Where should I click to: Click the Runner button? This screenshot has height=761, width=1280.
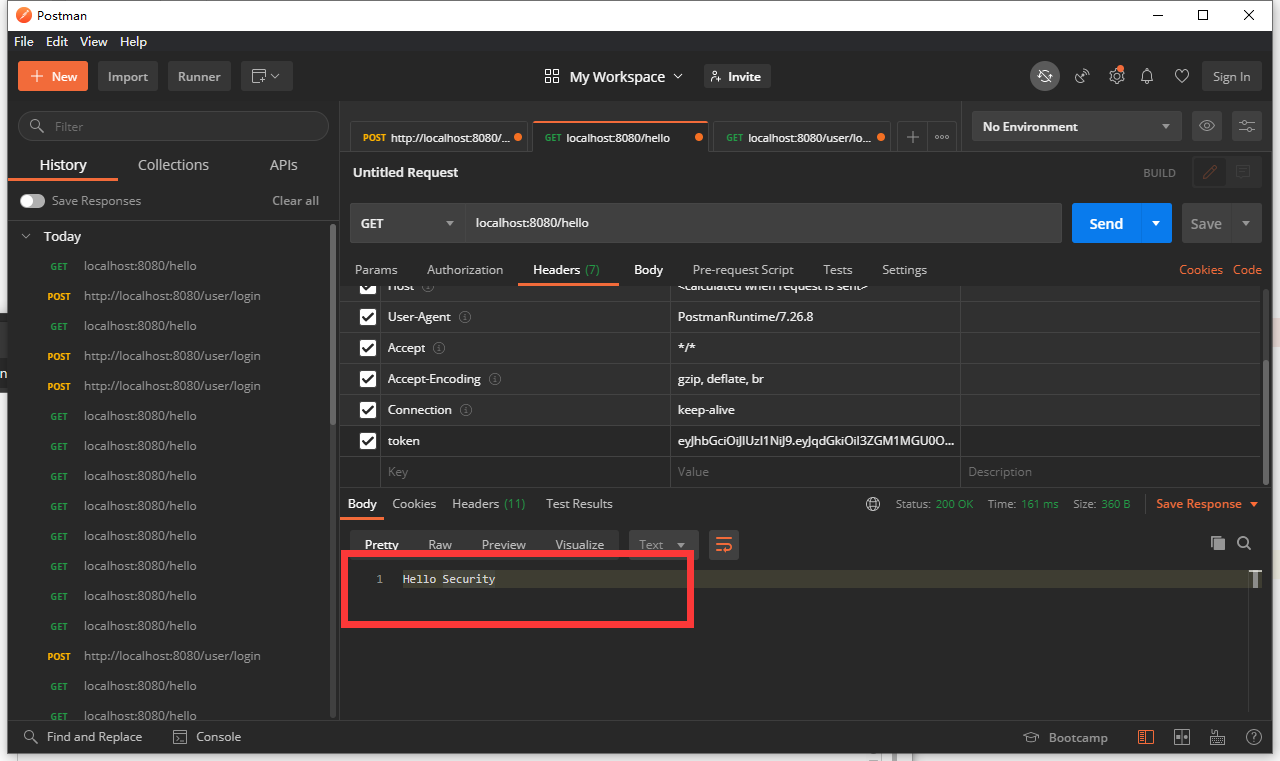coord(199,76)
